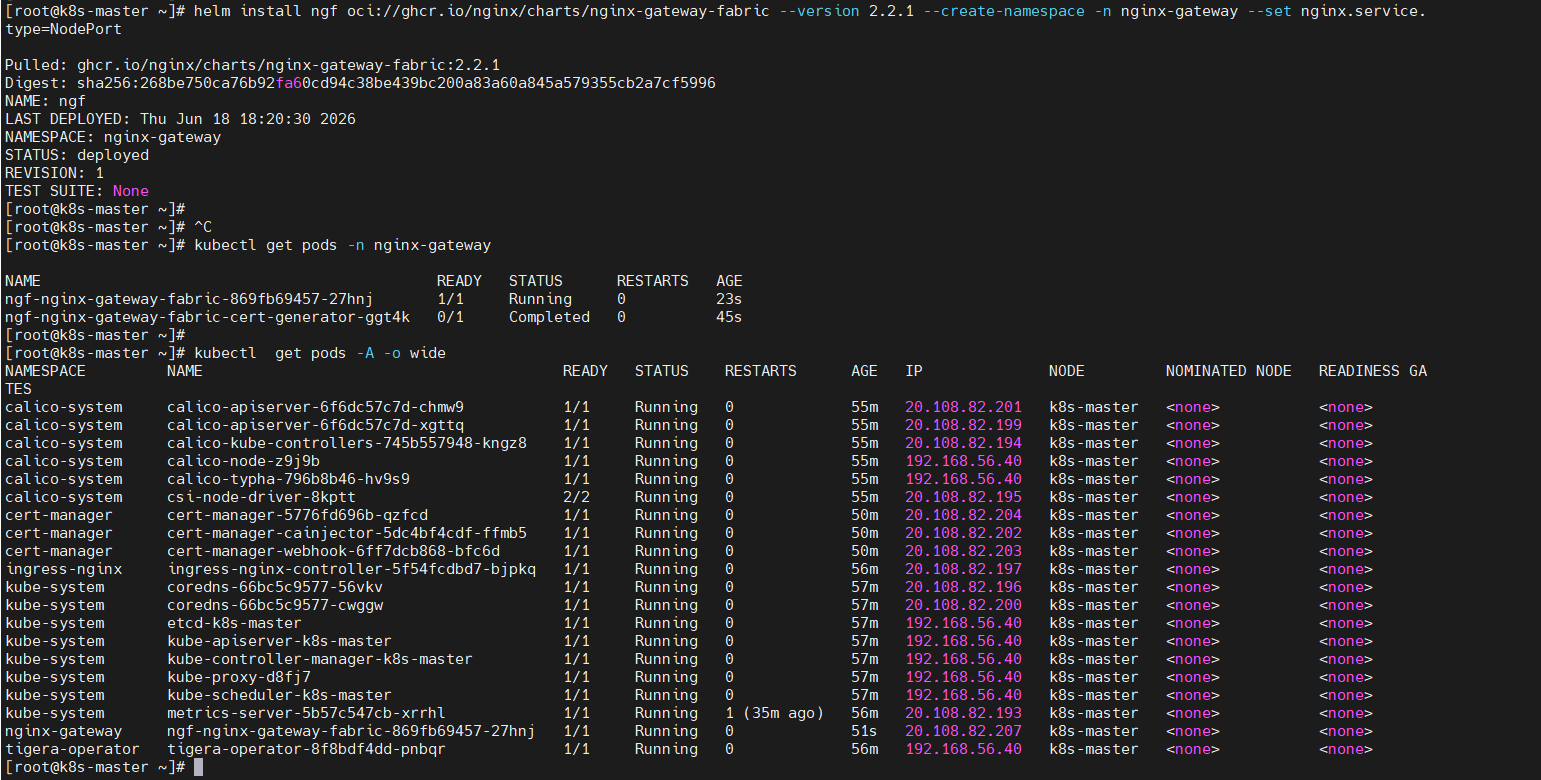Click IP address 20.108.82.202
Screen dimensions: 1541x780
pyautogui.click(x=963, y=533)
